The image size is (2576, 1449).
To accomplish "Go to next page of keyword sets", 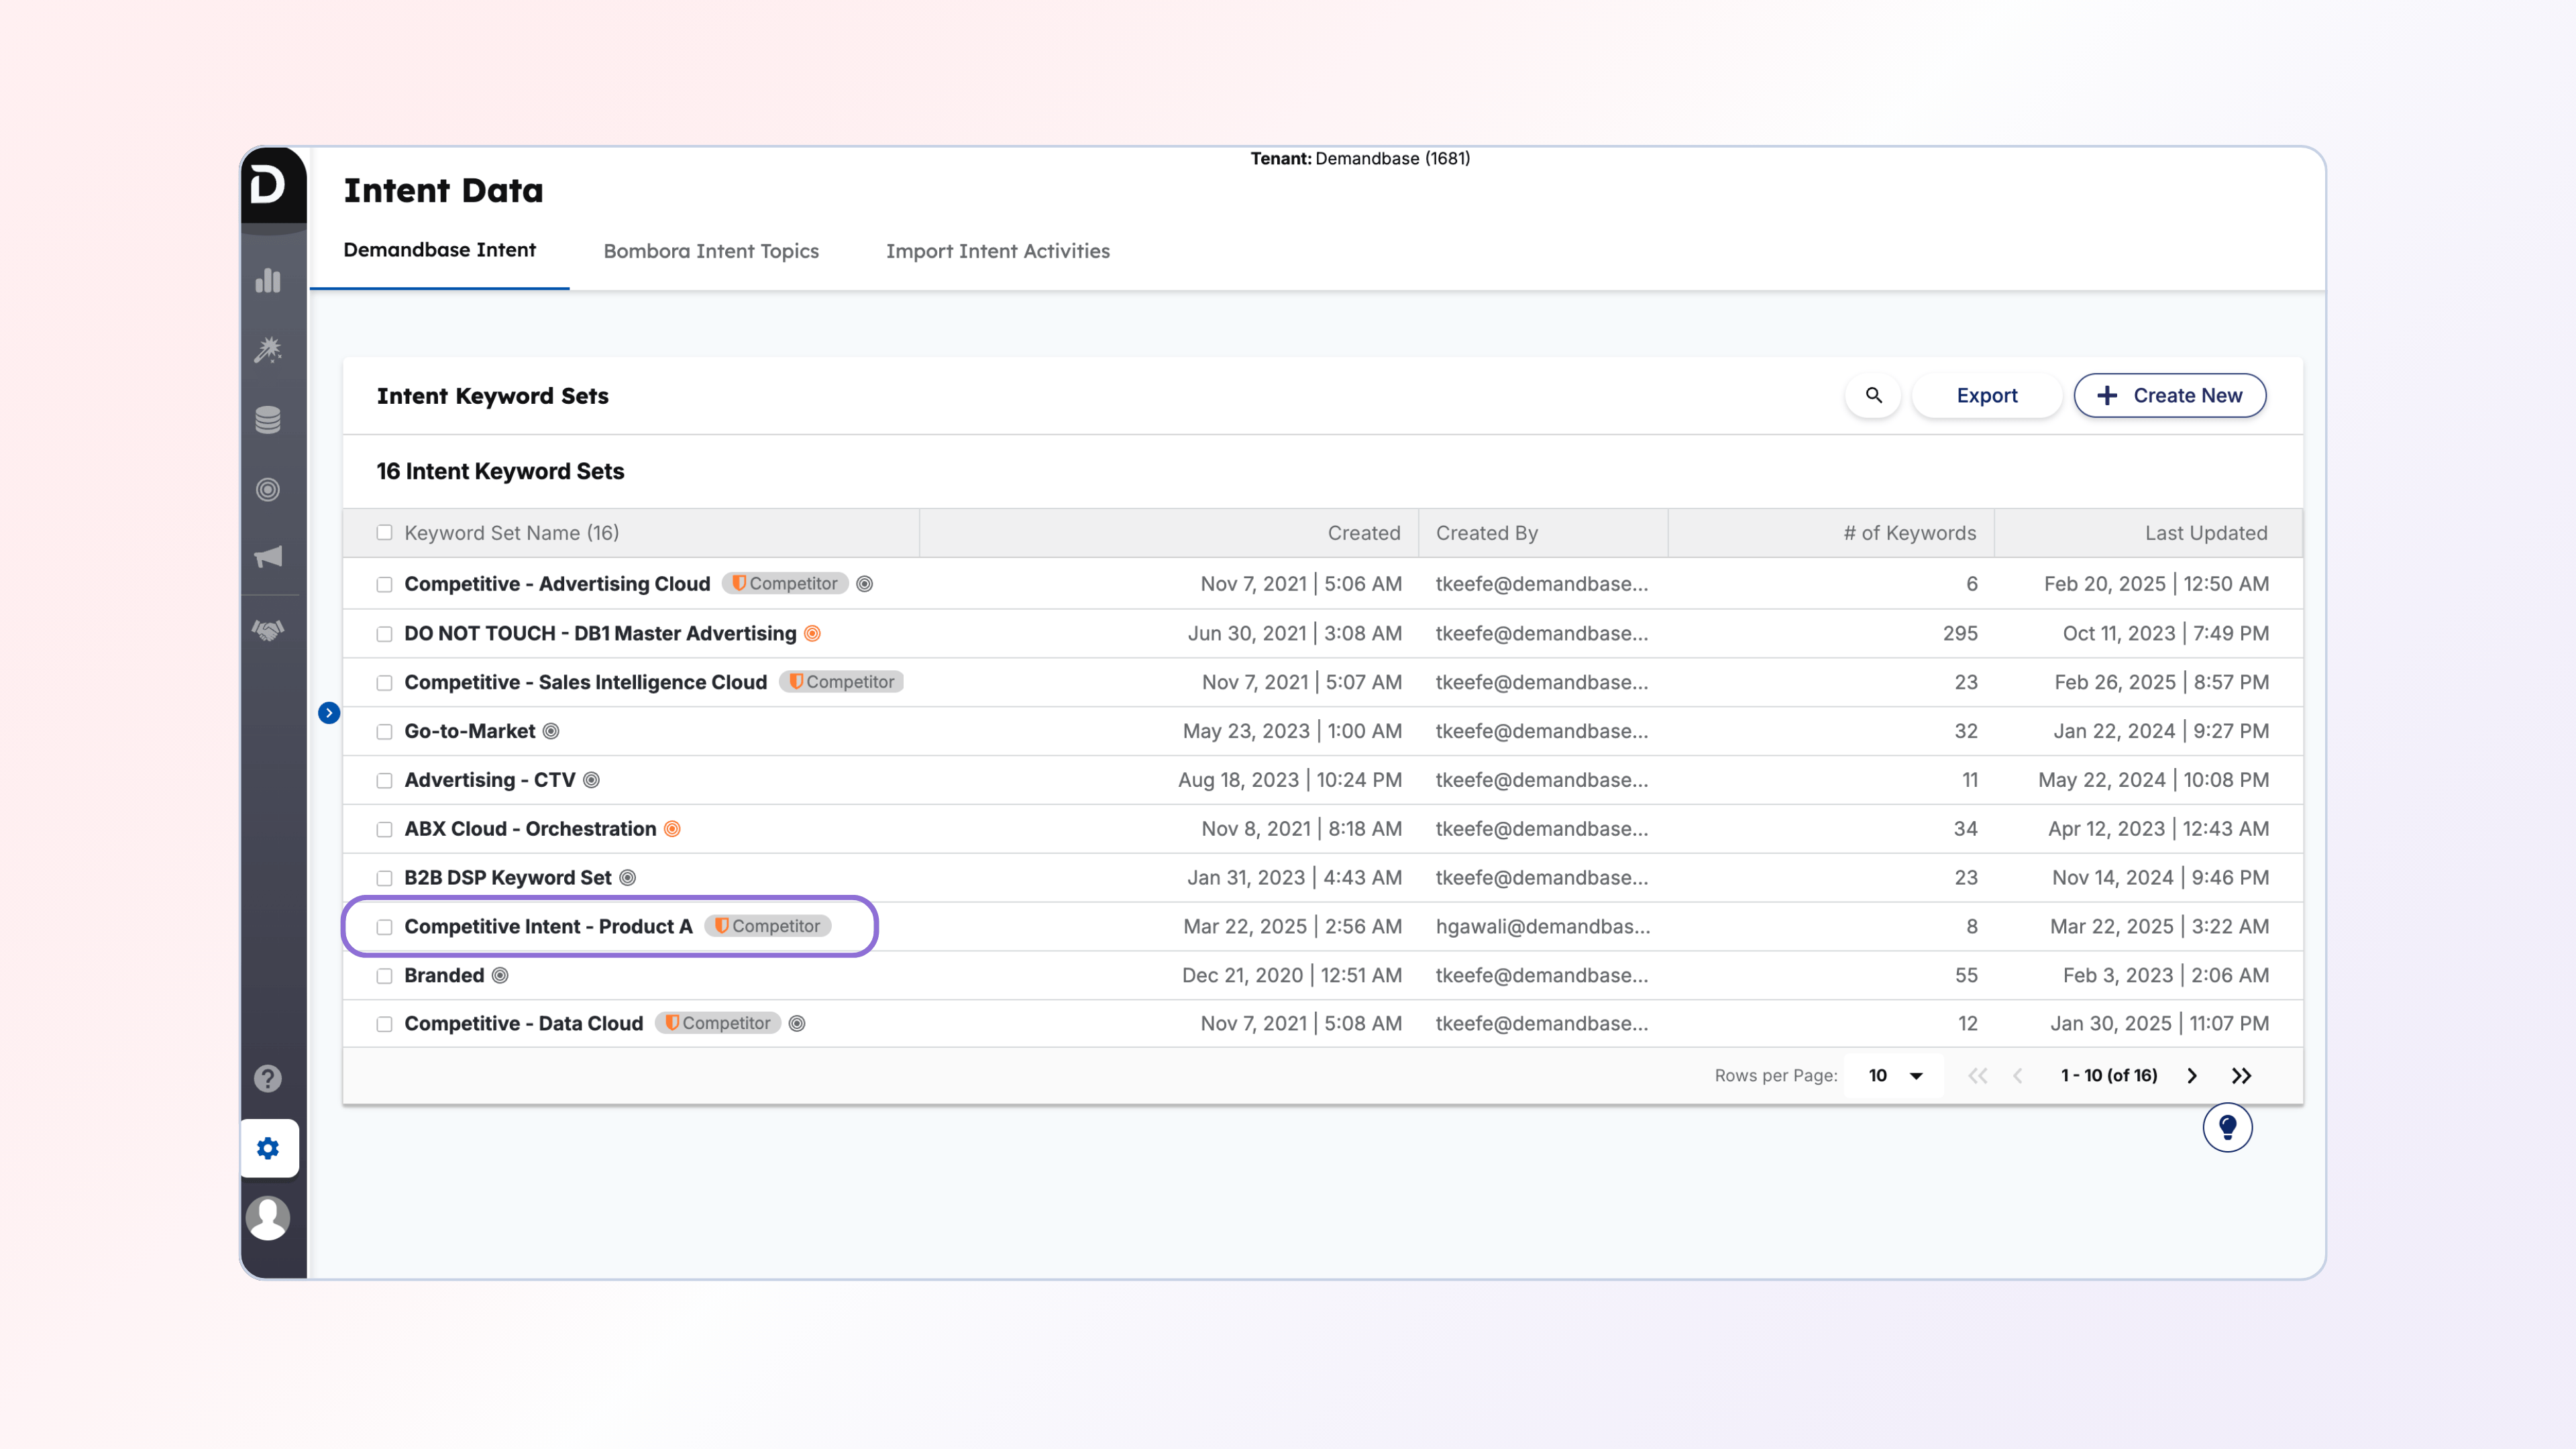I will pyautogui.click(x=2192, y=1076).
